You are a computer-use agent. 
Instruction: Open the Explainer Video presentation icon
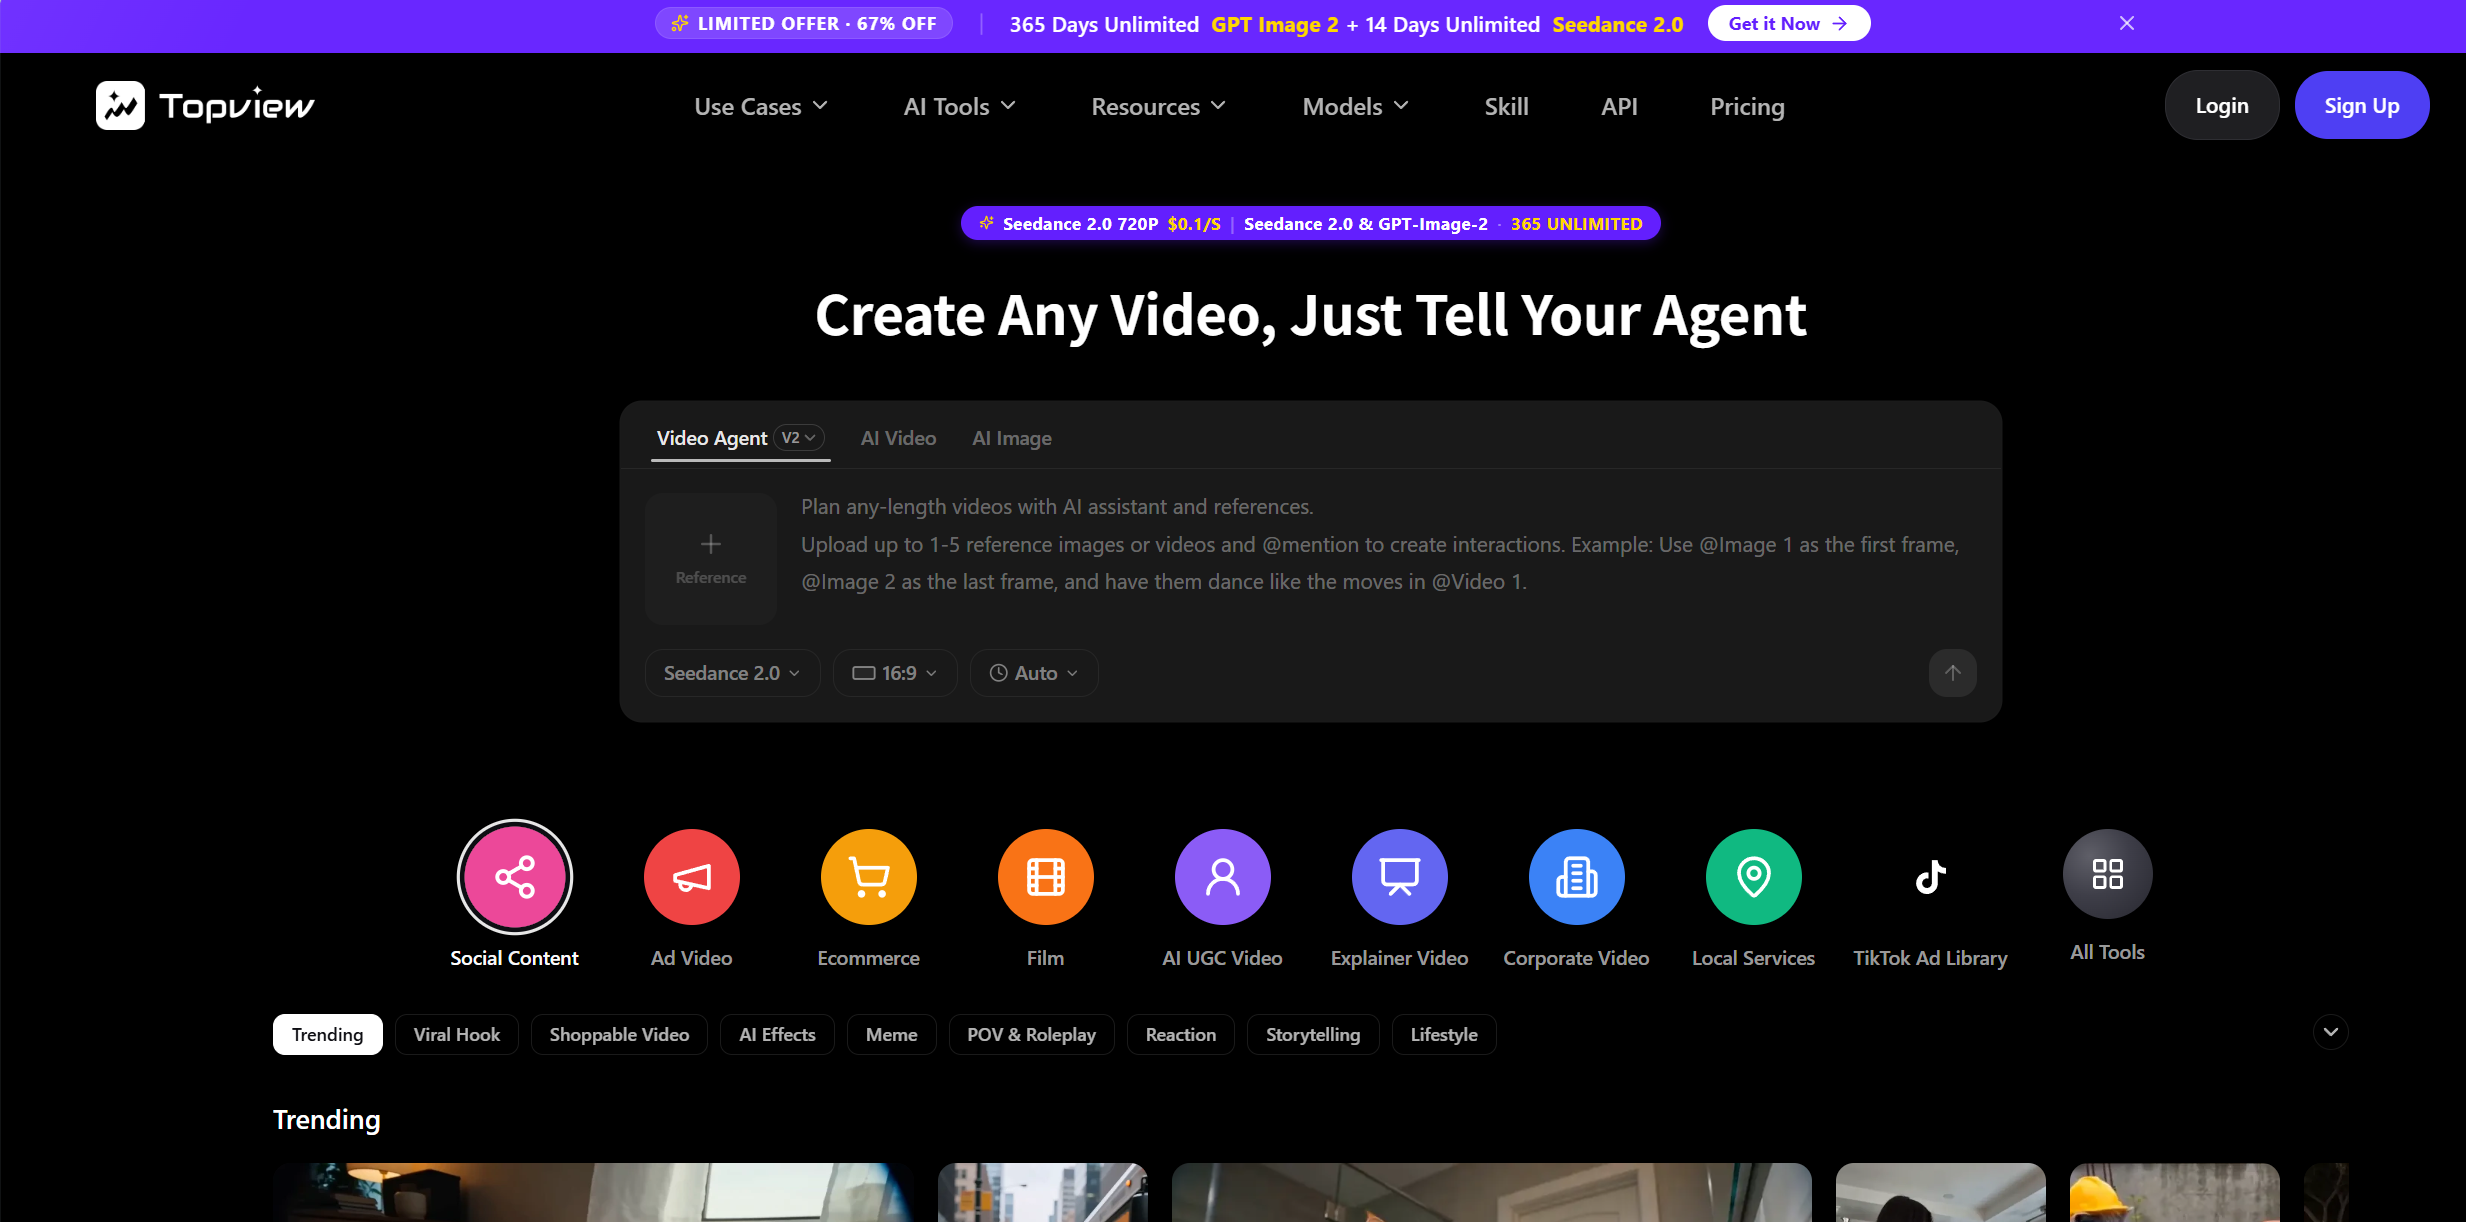[x=1400, y=877]
